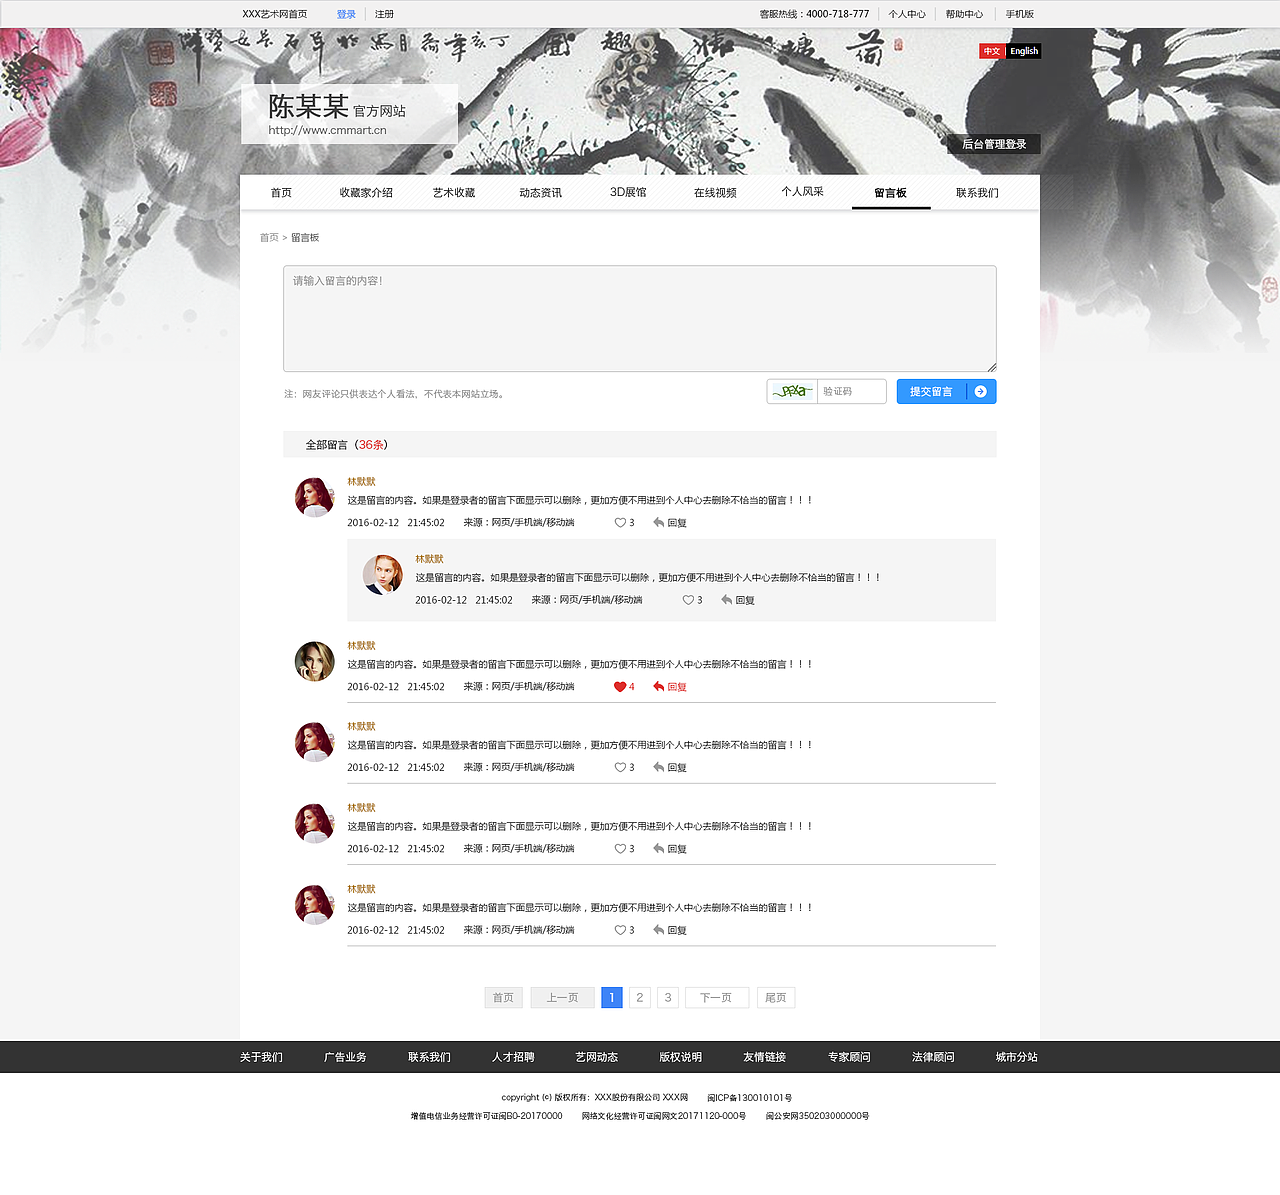This screenshot has height=1195, width=1280.
Task: Go to 上一页 previous page
Action: [562, 998]
